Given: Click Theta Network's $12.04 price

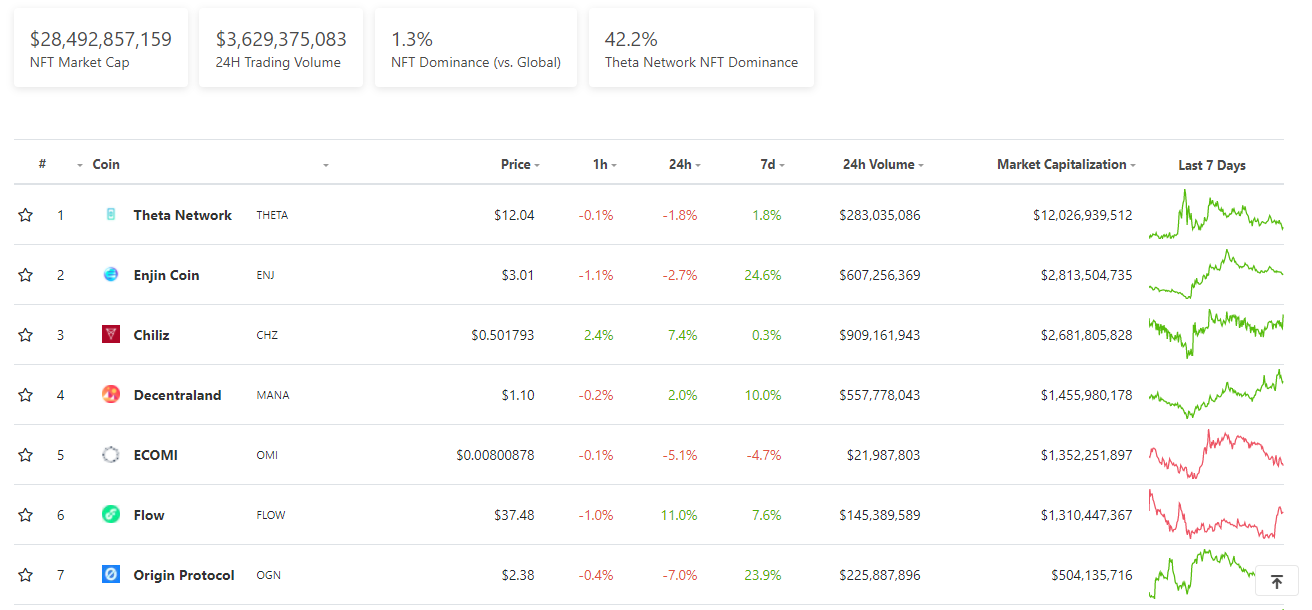Looking at the screenshot, I should click(x=514, y=215).
